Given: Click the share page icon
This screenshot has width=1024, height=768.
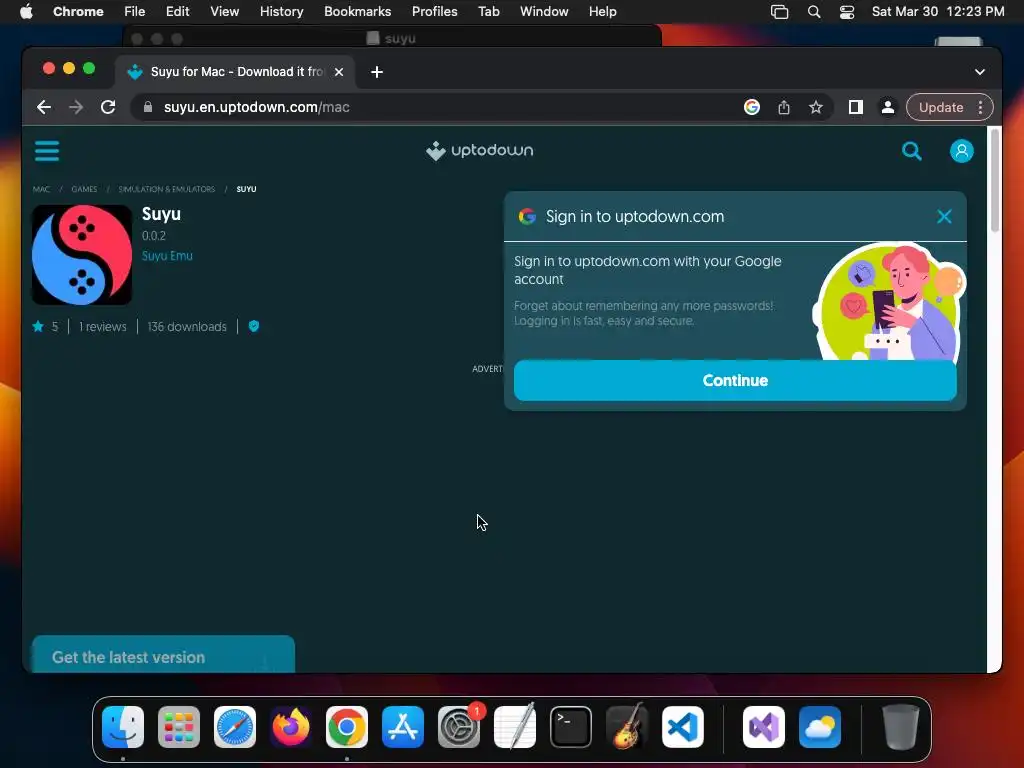Looking at the screenshot, I should pyautogui.click(x=784, y=107).
